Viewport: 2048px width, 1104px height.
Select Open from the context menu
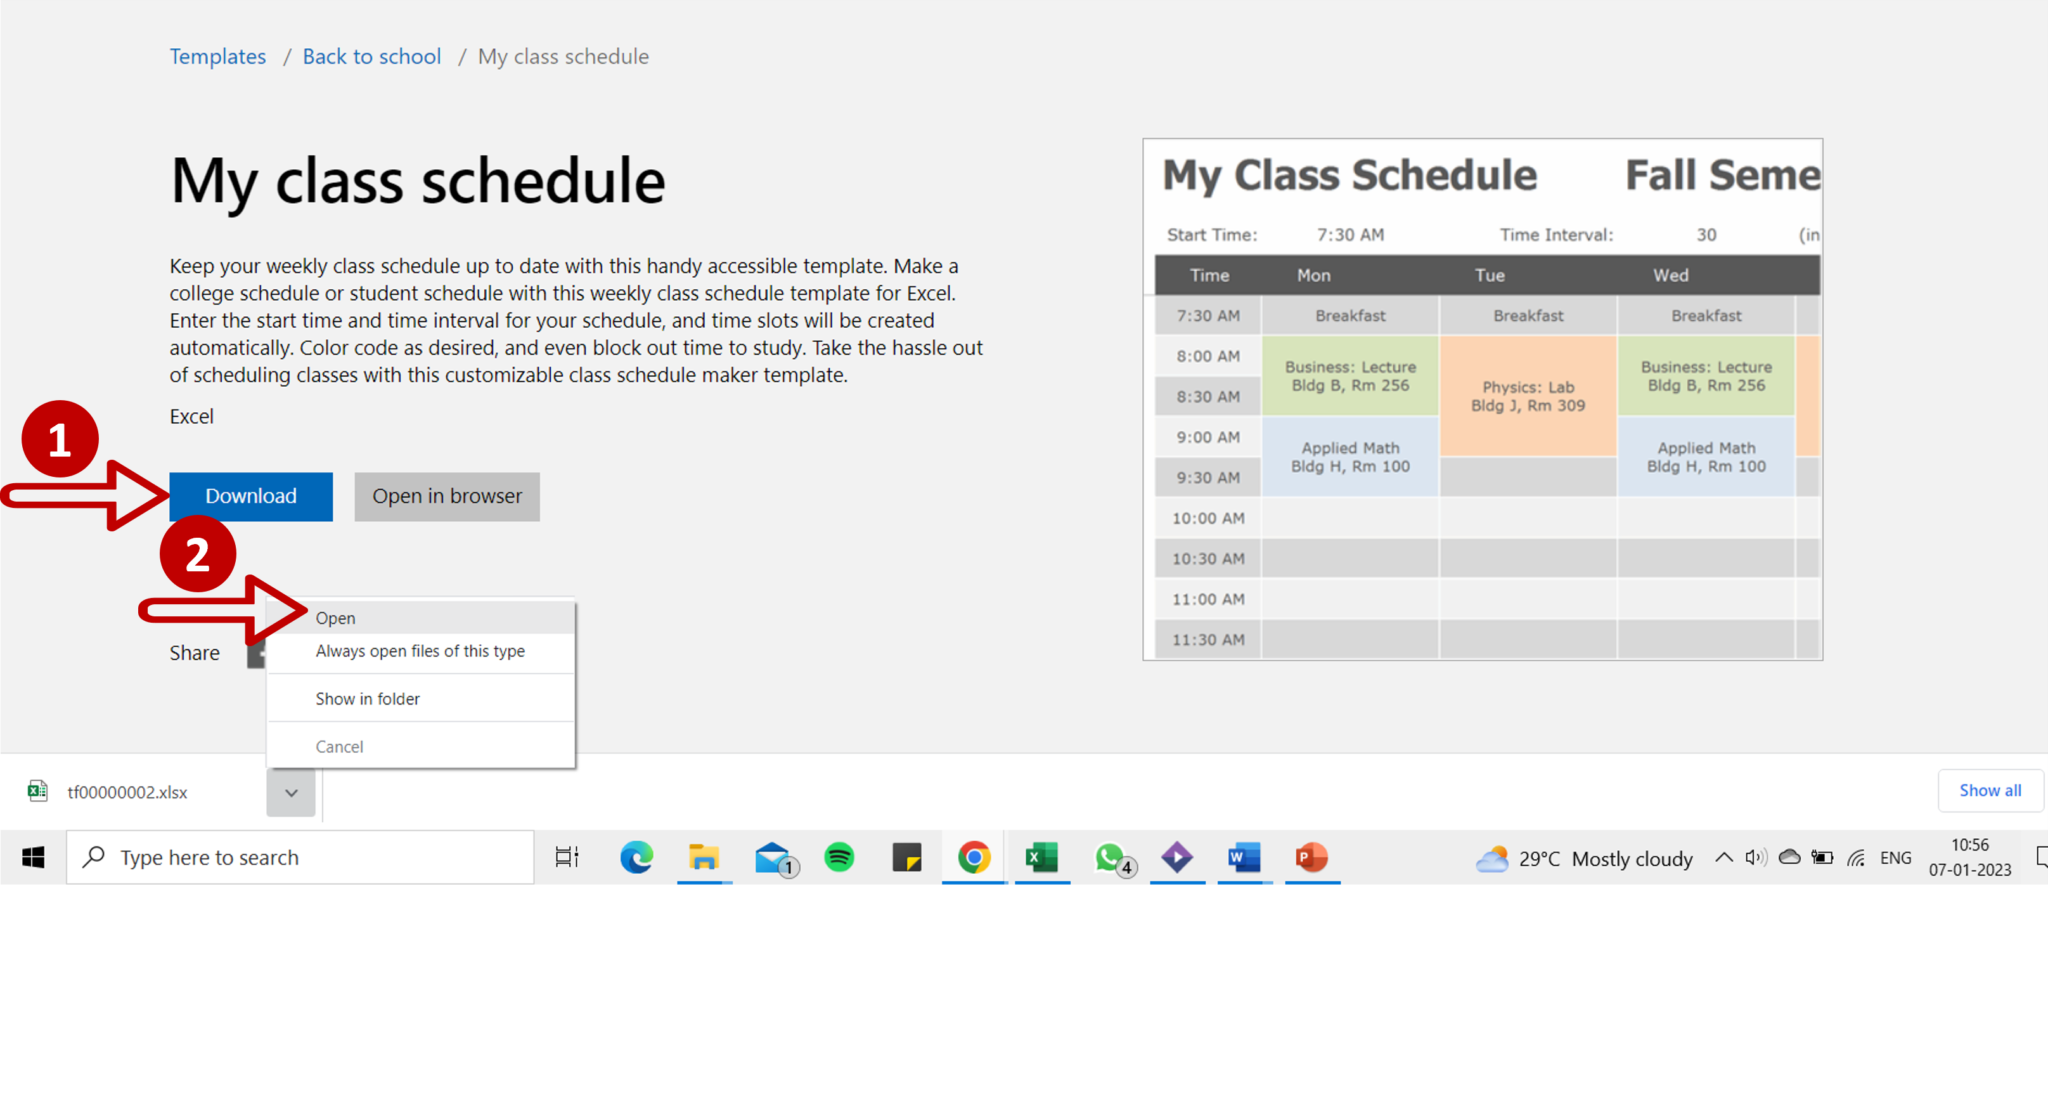[x=334, y=617]
